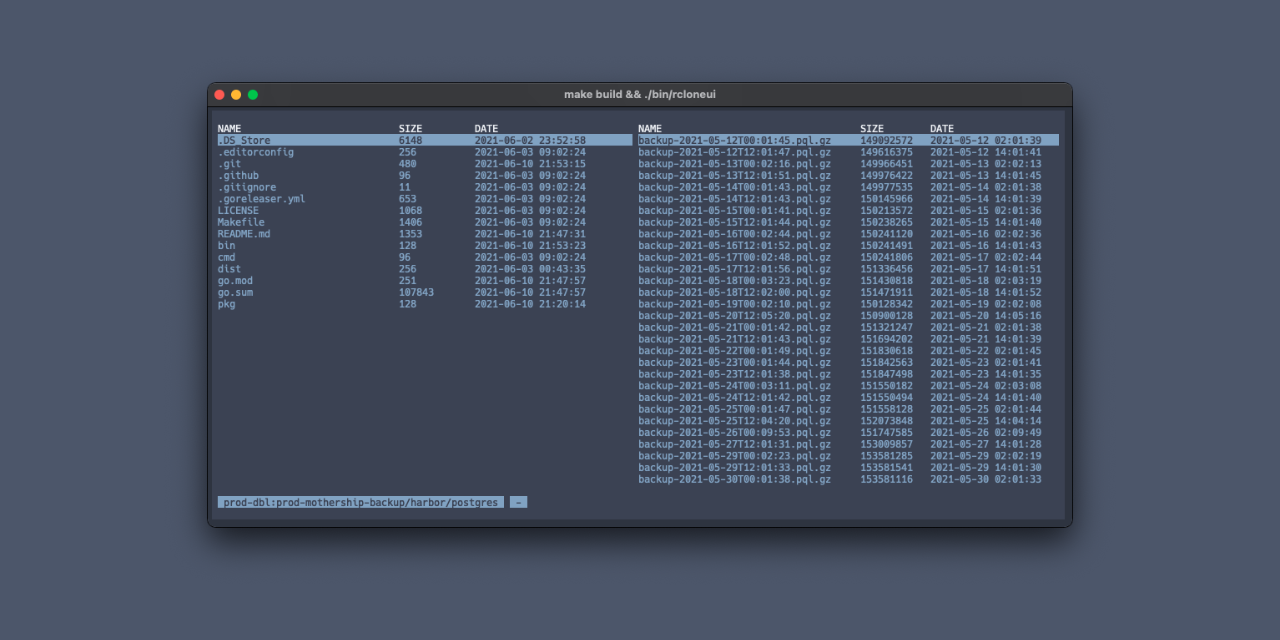Click the left pane SIZE column header
The width and height of the screenshot is (1280, 640).
410,129
